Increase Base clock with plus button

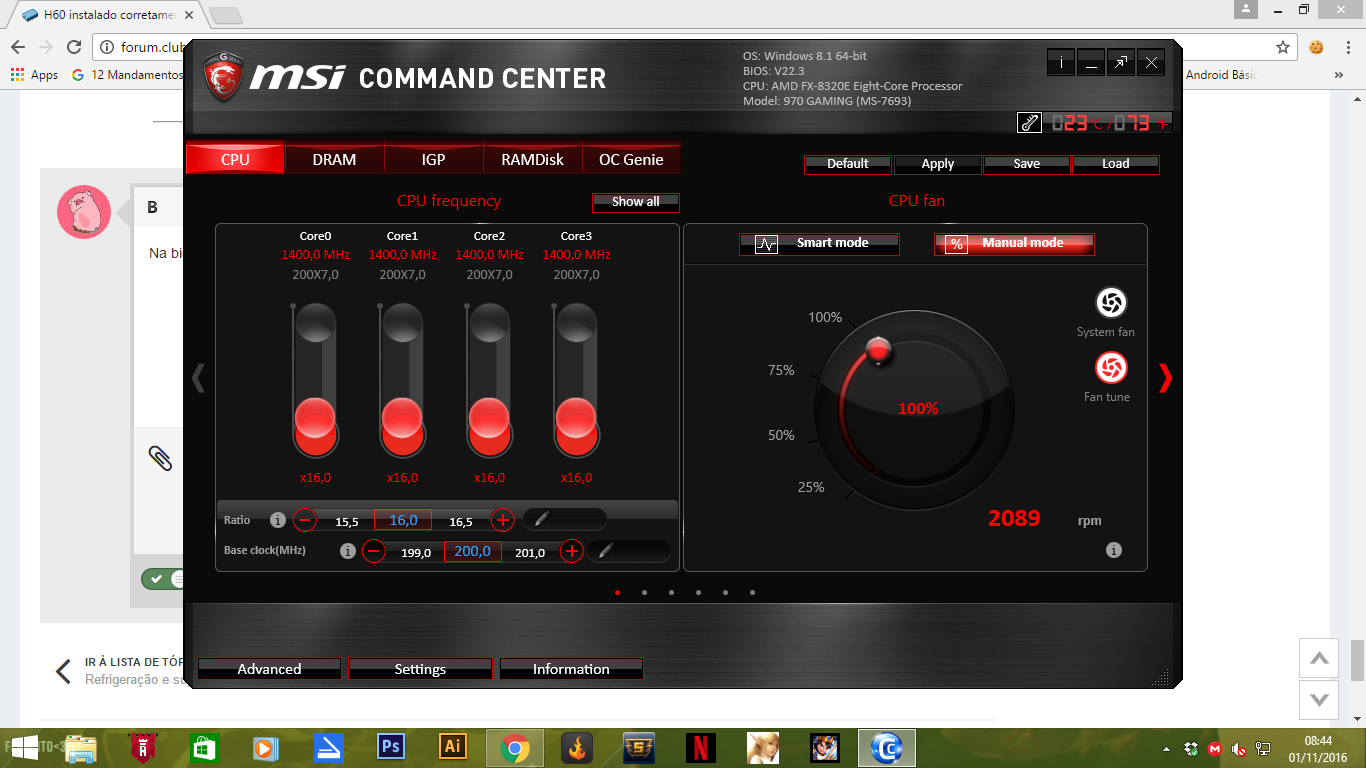[571, 551]
